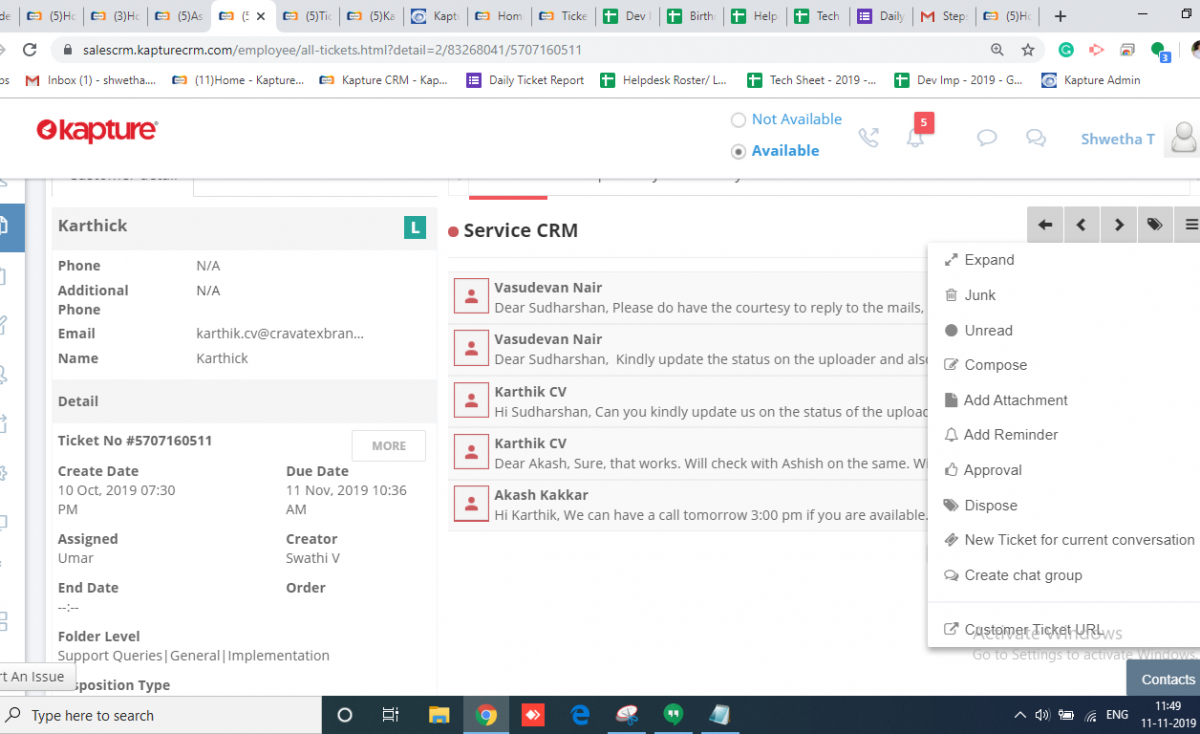Click the volume icon in system tray
The image size is (1200, 734).
[x=1042, y=715]
